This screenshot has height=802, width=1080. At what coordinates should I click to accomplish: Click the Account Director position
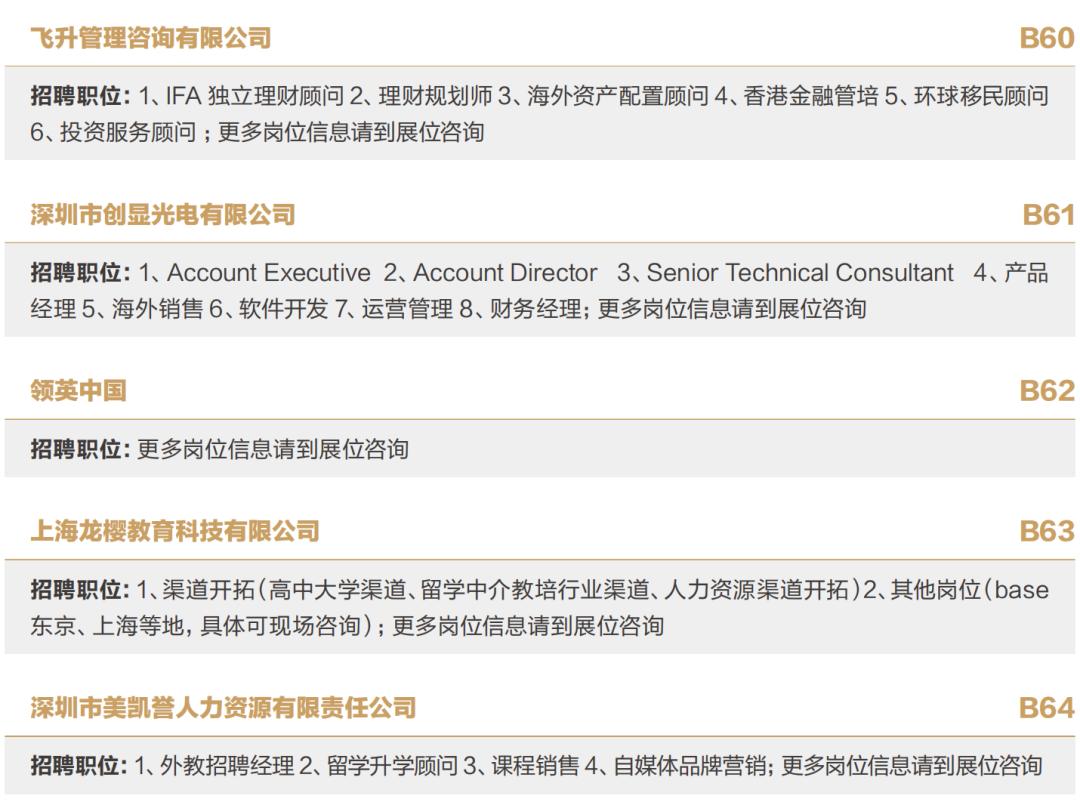[505, 273]
